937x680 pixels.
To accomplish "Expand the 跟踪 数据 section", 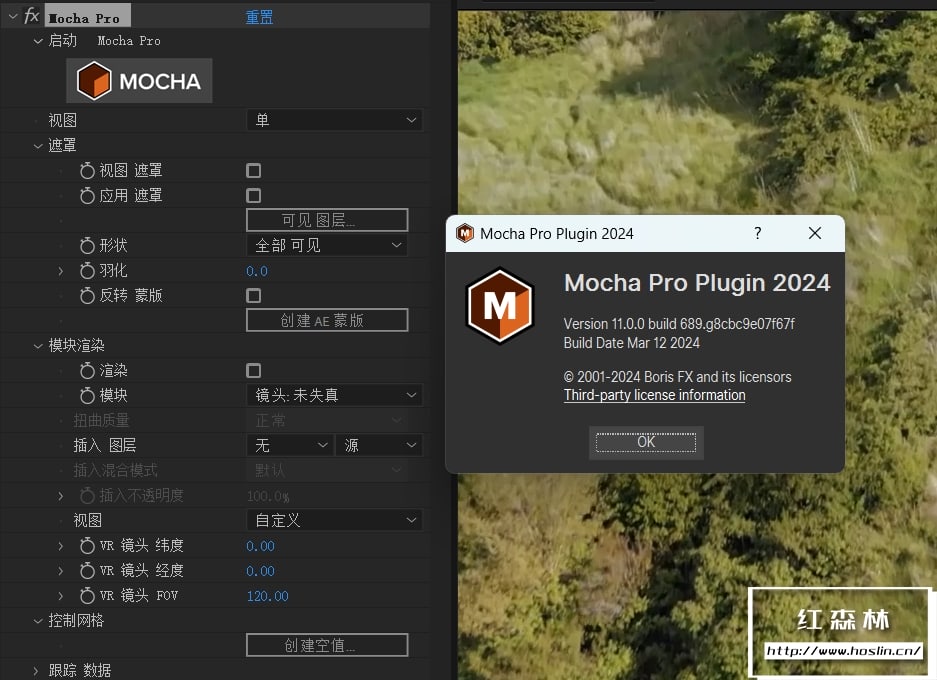I will click(36, 670).
